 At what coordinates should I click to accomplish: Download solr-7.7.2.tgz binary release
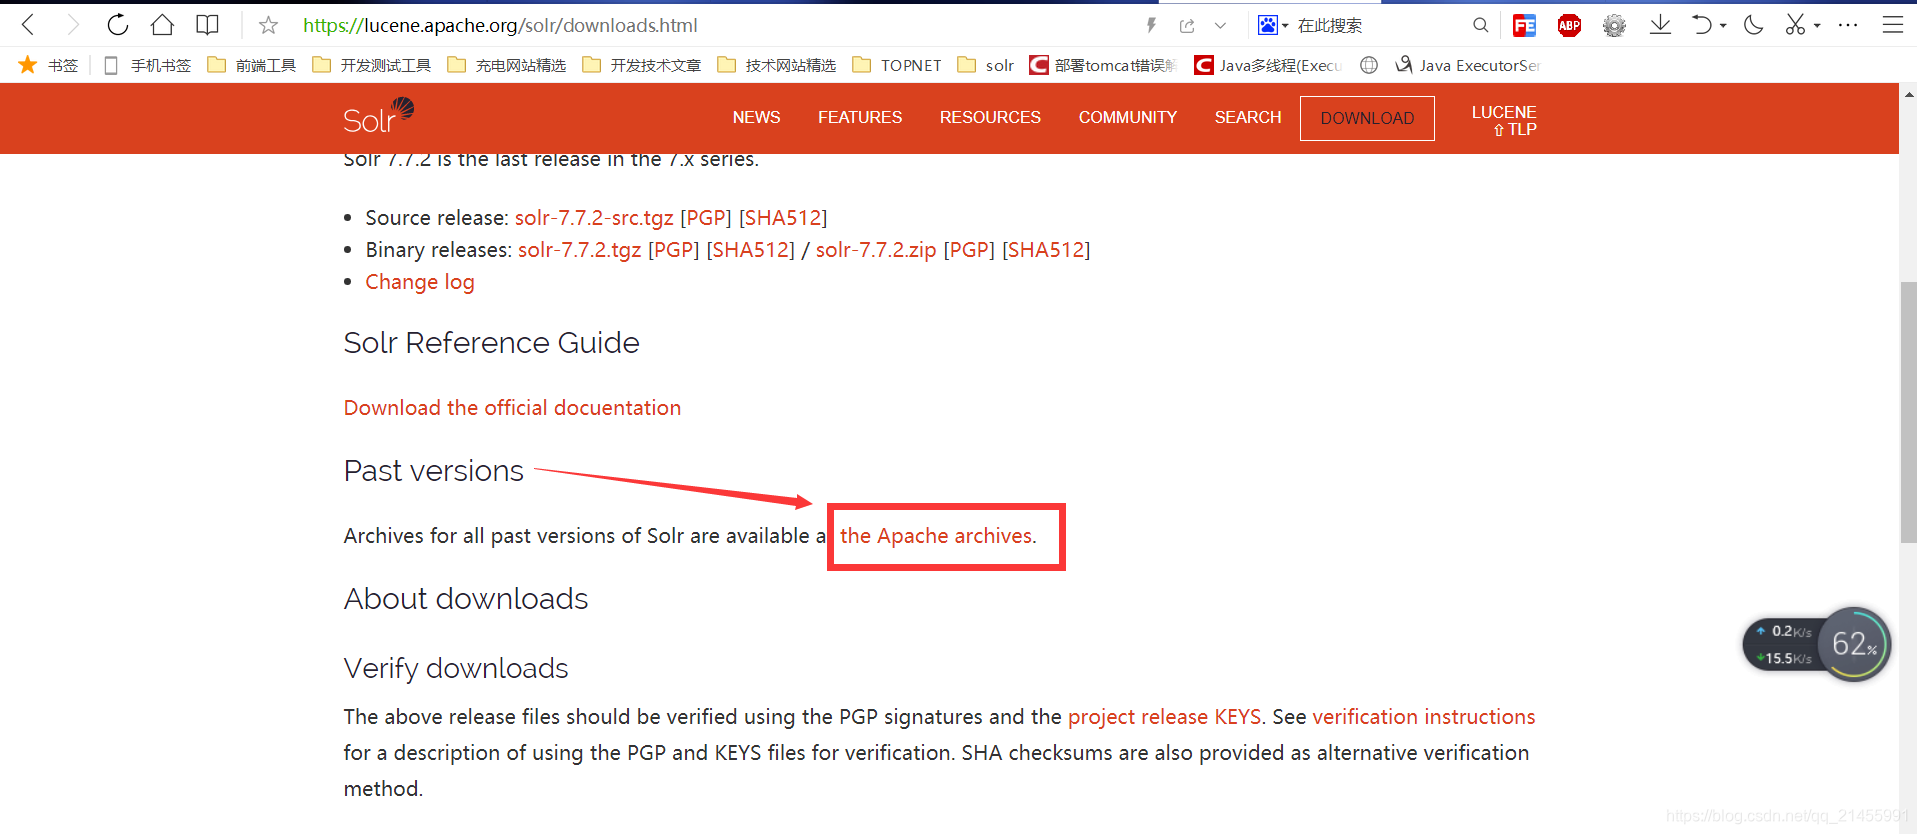[x=579, y=250]
